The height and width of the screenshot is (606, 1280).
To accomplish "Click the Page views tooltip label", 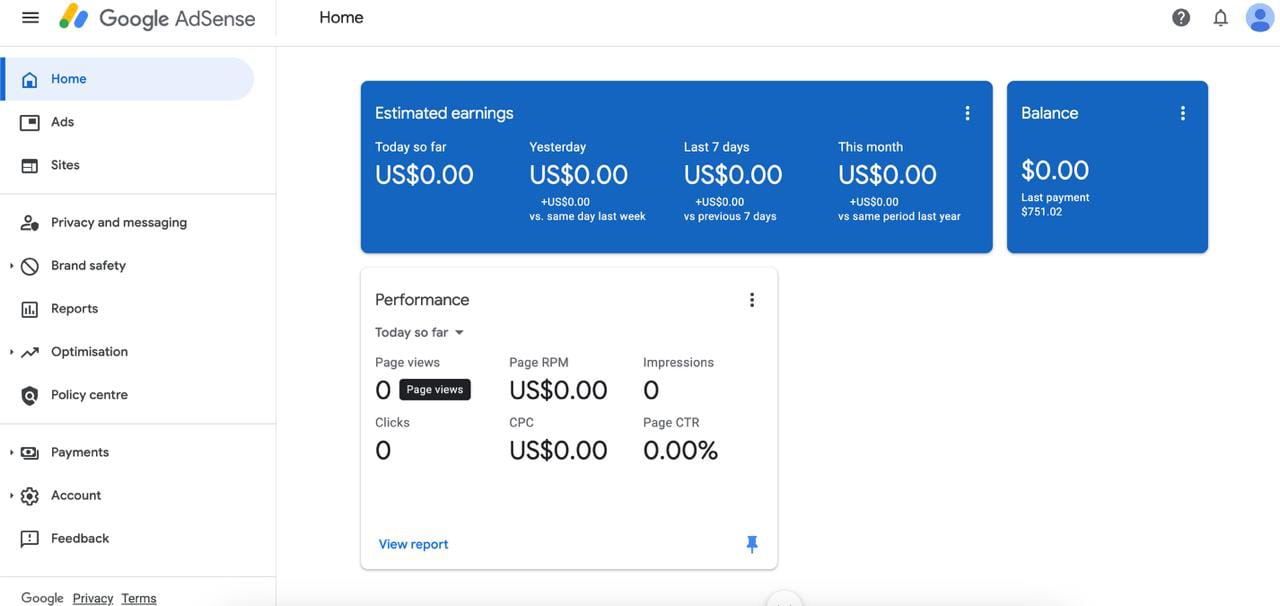I will [435, 390].
